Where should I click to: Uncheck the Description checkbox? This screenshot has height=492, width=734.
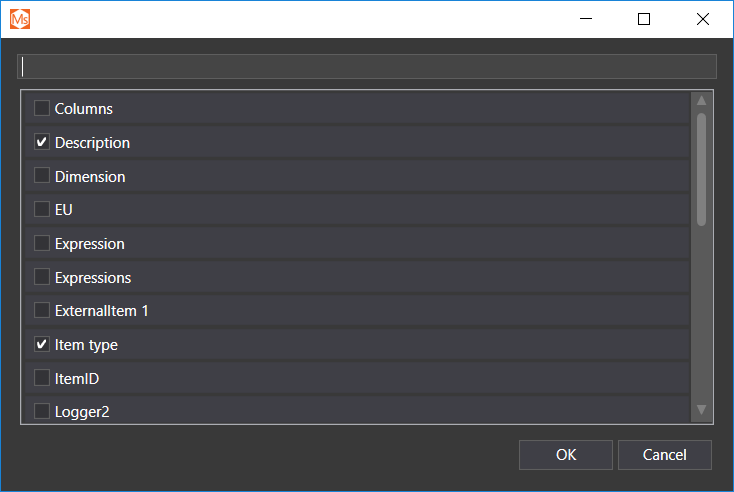(x=42, y=142)
